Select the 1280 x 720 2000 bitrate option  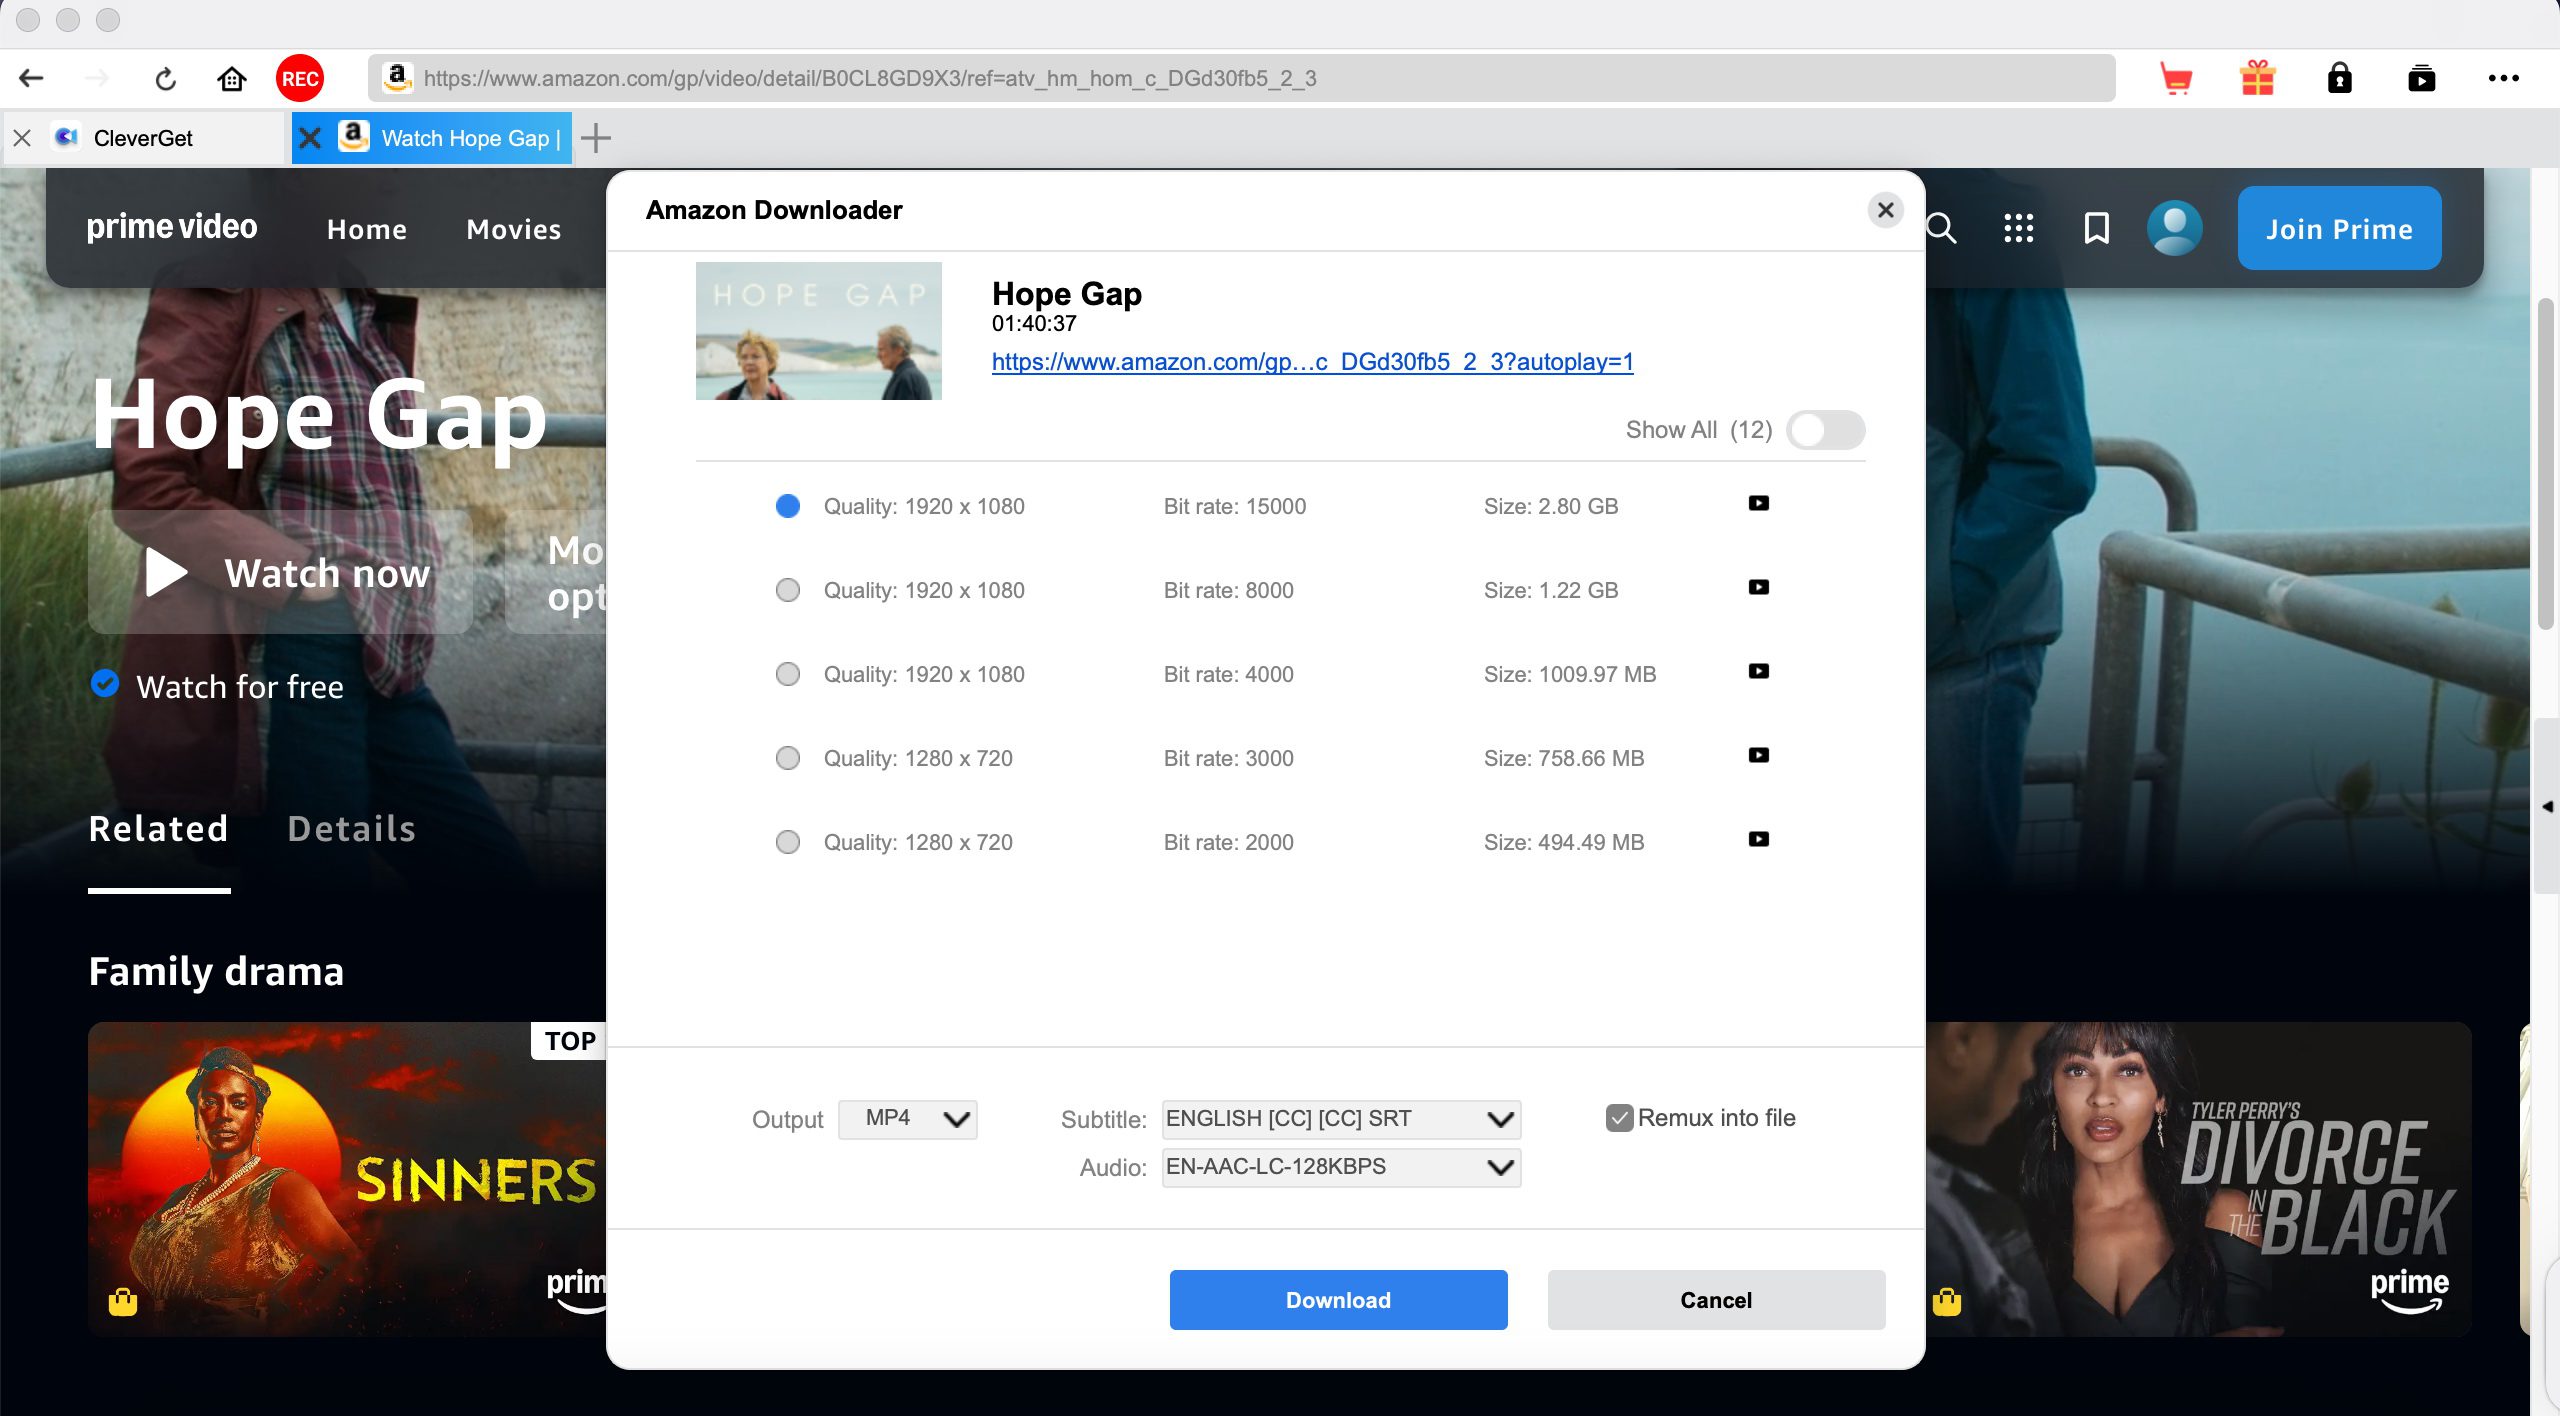tap(788, 842)
